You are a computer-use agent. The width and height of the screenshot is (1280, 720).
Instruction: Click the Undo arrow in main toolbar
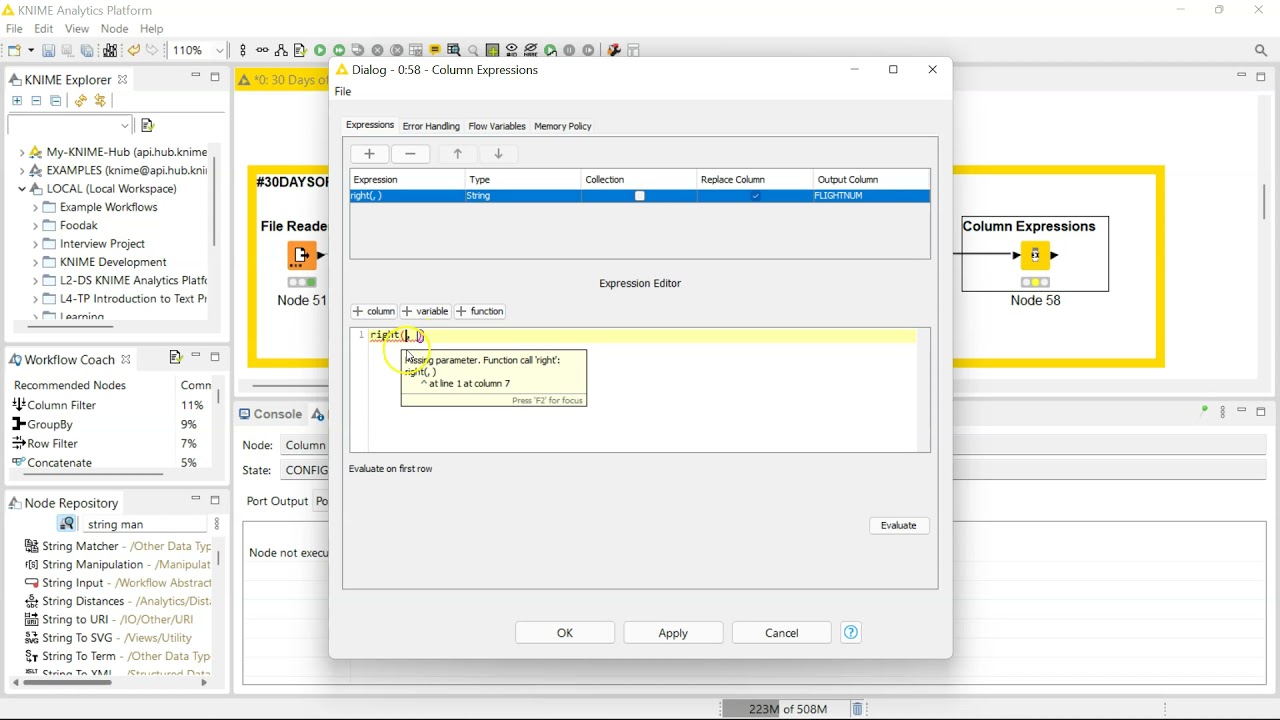coord(133,50)
